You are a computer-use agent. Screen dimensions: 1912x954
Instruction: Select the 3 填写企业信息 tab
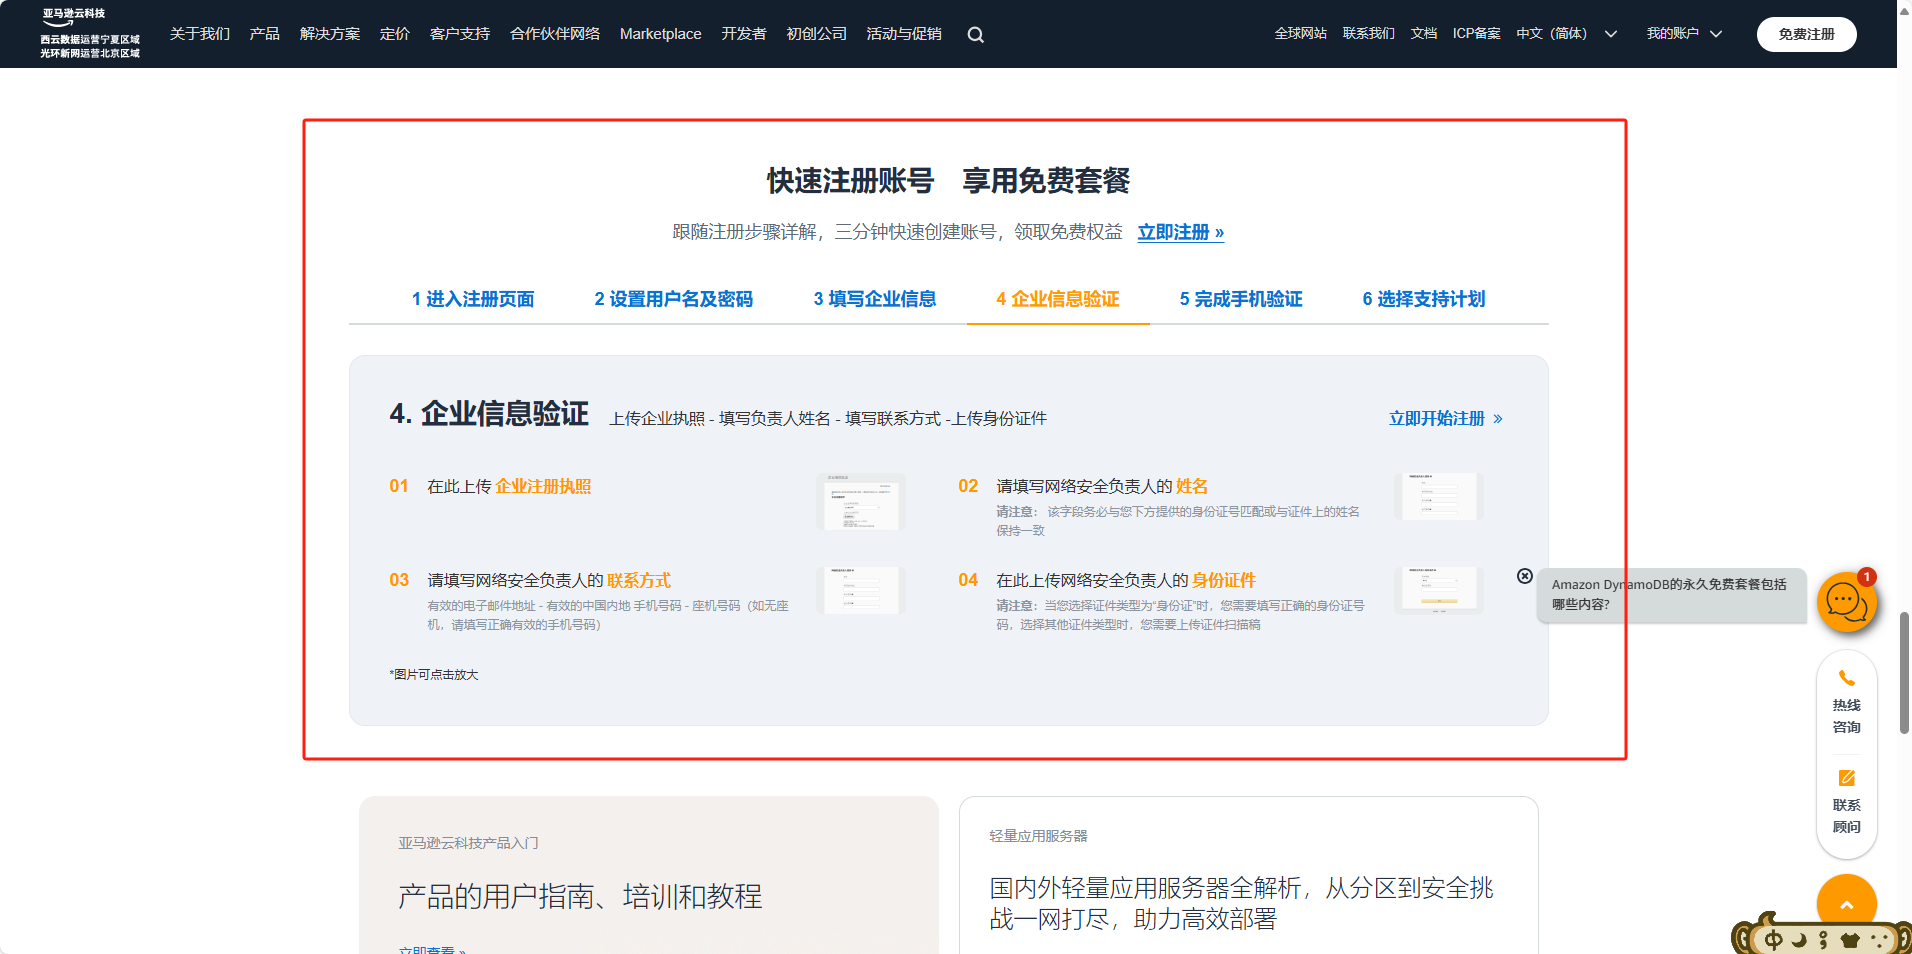(875, 299)
